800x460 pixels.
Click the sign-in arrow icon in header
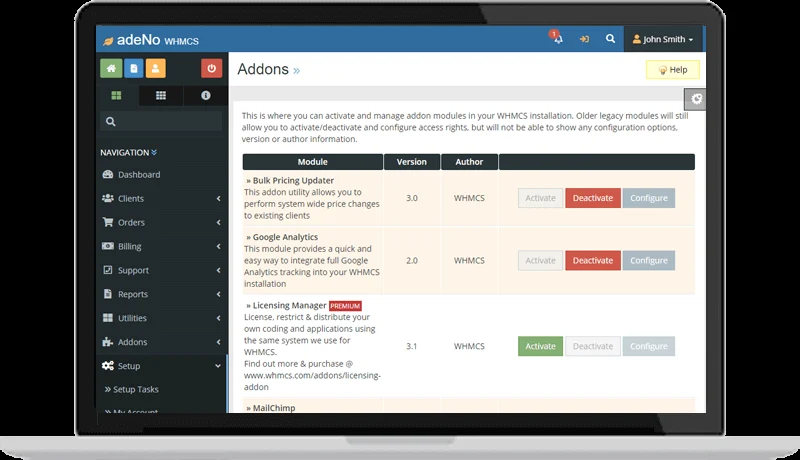(x=584, y=39)
